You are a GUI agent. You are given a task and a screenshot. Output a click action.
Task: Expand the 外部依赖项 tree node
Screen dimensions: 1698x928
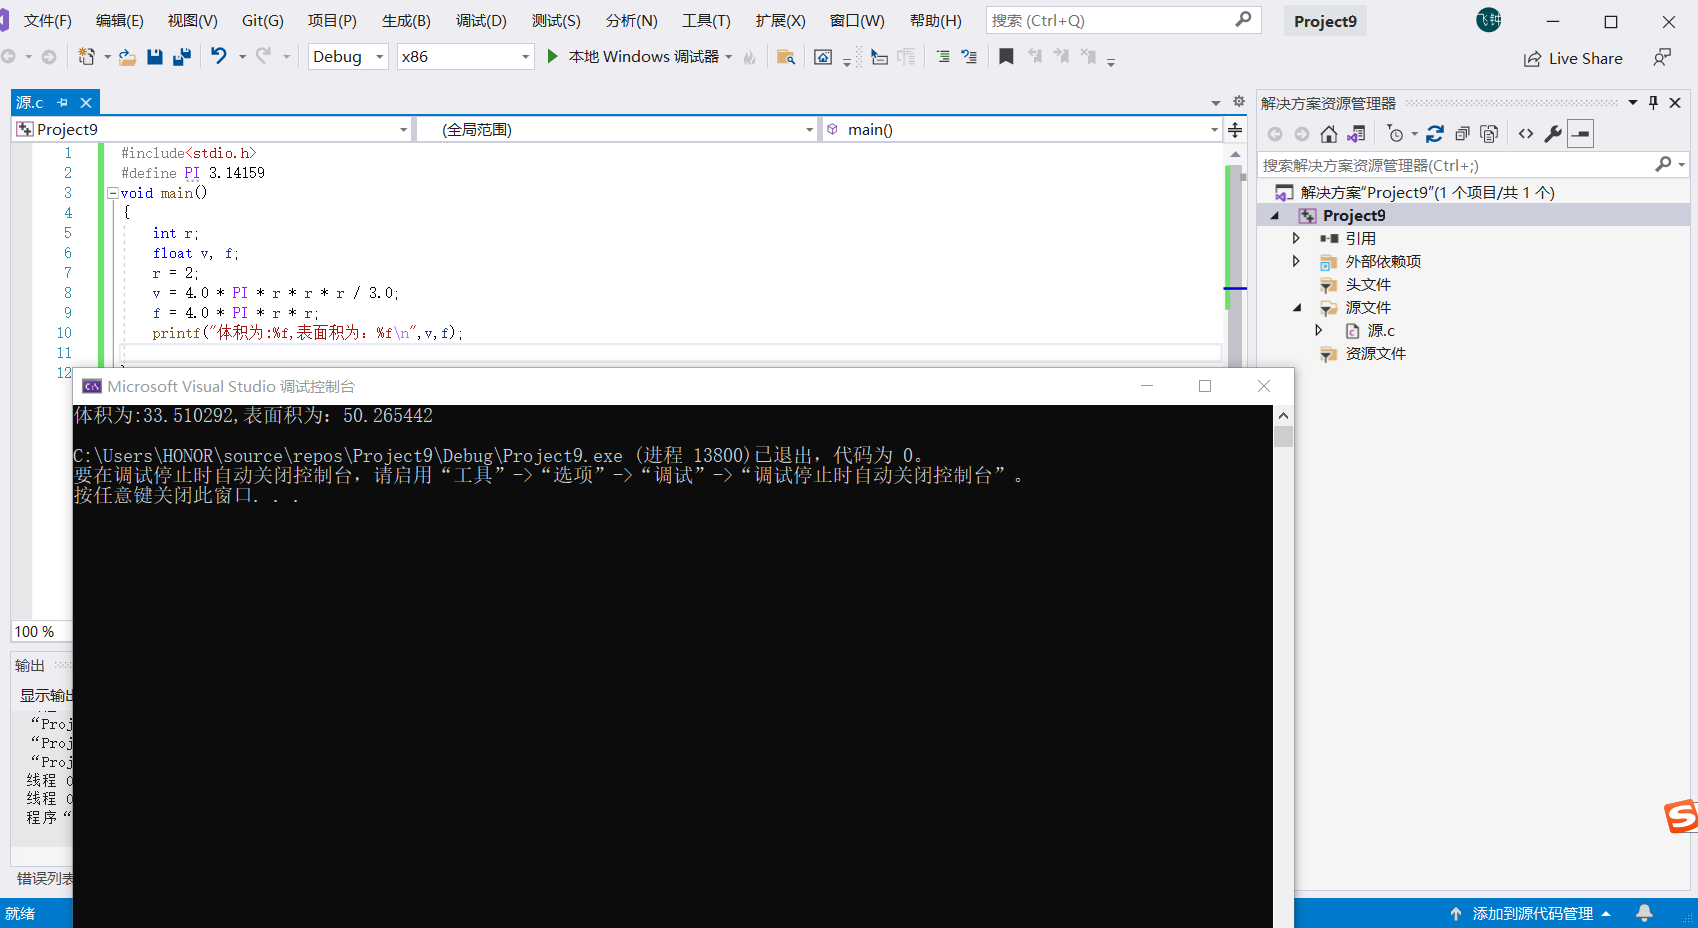pyautogui.click(x=1296, y=261)
